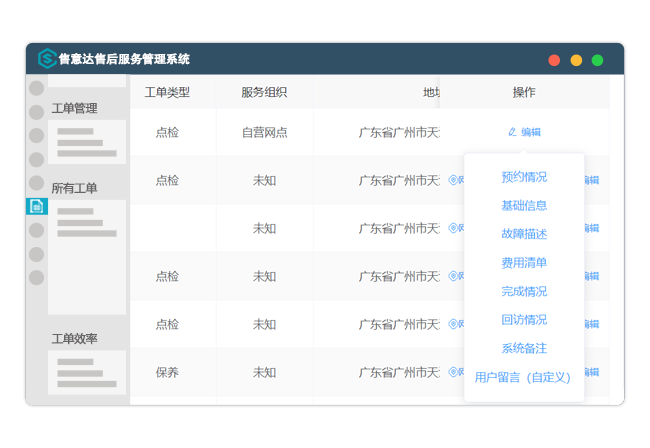Click the green window control dot
The image size is (650, 448).
click(597, 60)
